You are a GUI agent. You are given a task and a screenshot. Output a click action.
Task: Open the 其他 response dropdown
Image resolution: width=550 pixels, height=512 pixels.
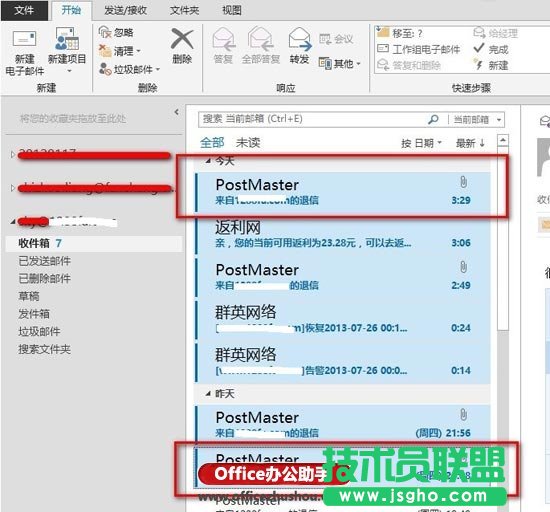pyautogui.click(x=340, y=63)
